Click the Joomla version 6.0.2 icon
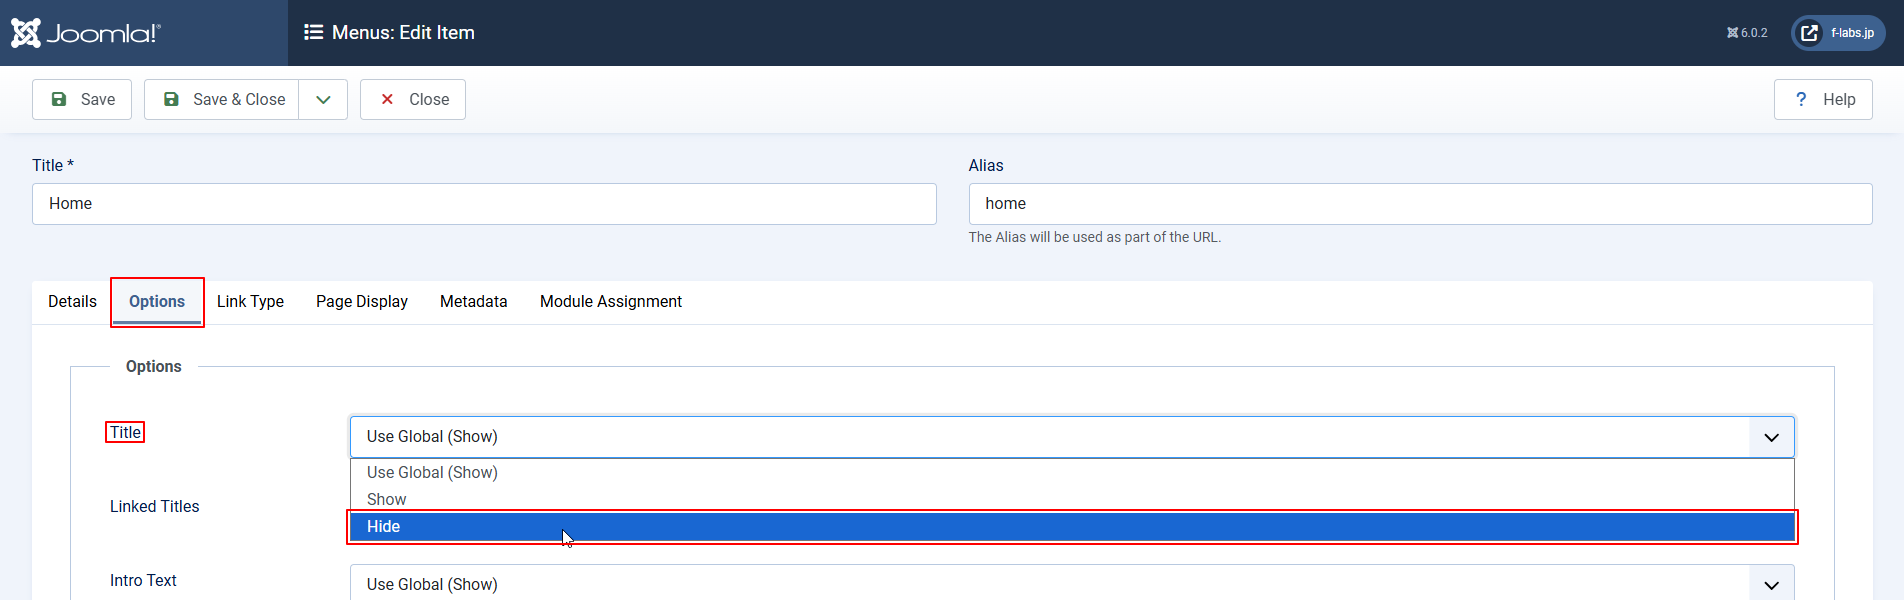The image size is (1904, 600). [1732, 33]
